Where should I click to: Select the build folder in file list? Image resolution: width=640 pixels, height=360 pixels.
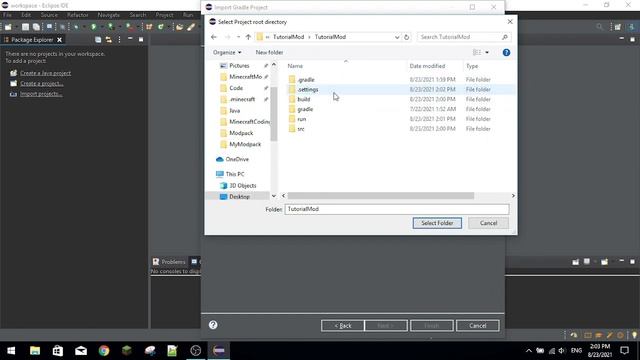304,99
